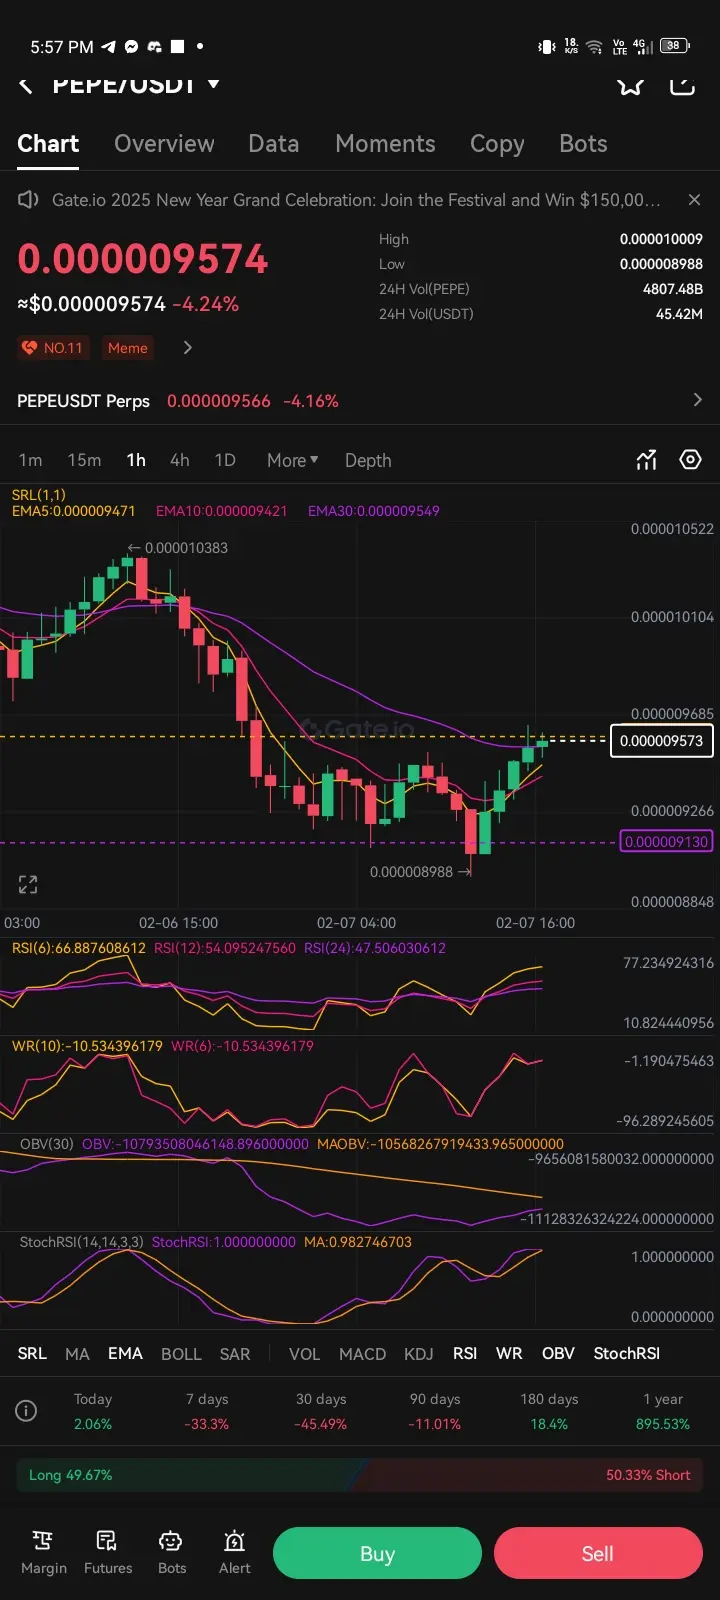Toggle the StochRSI sub-indicator

(627, 1353)
